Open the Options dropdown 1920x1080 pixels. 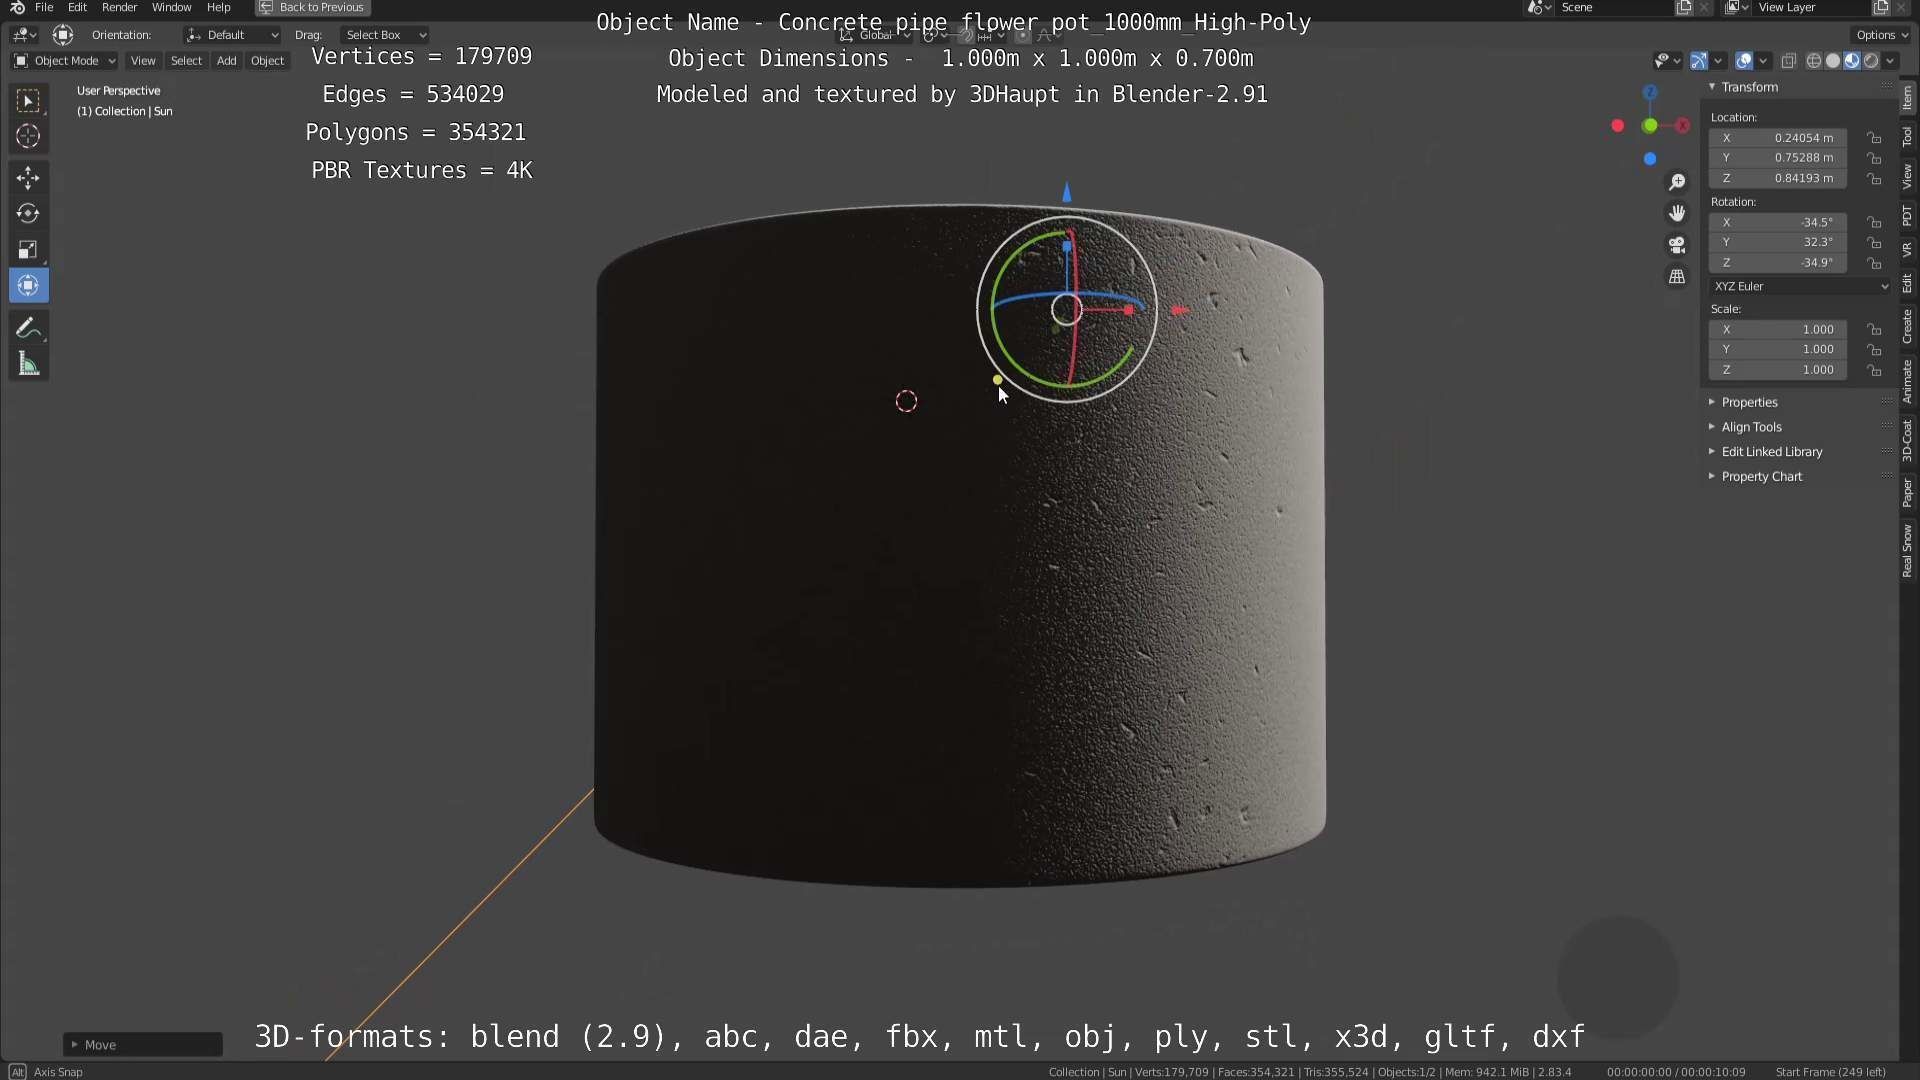pyautogui.click(x=1882, y=35)
